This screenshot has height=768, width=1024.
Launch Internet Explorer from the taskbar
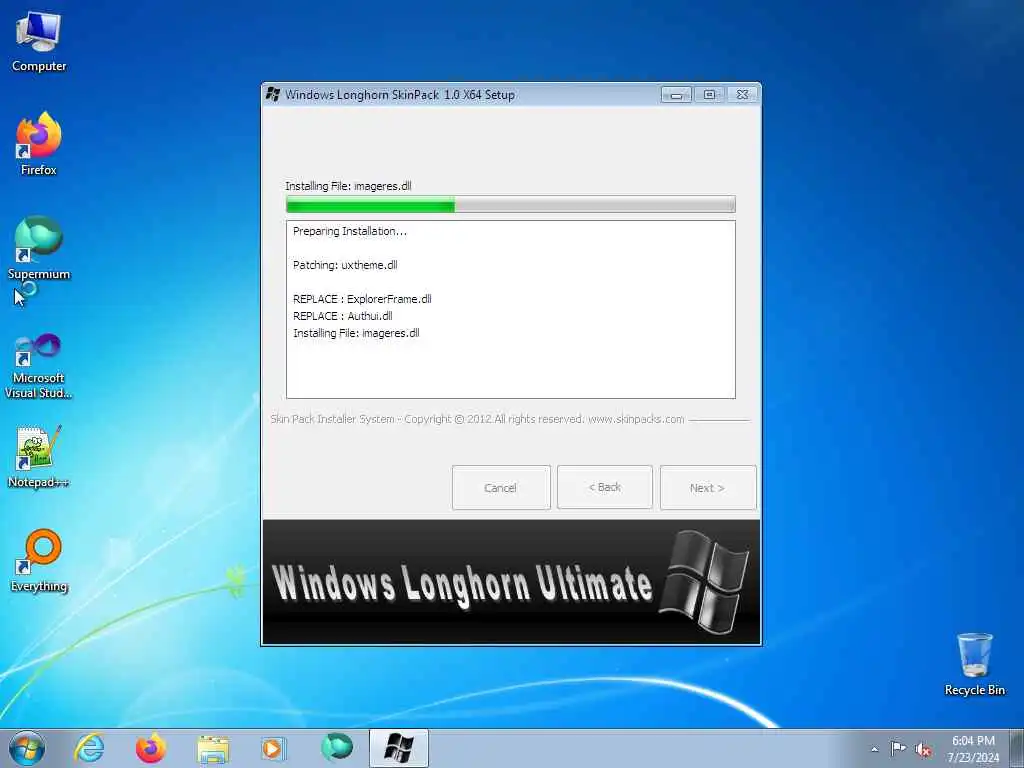coord(89,748)
